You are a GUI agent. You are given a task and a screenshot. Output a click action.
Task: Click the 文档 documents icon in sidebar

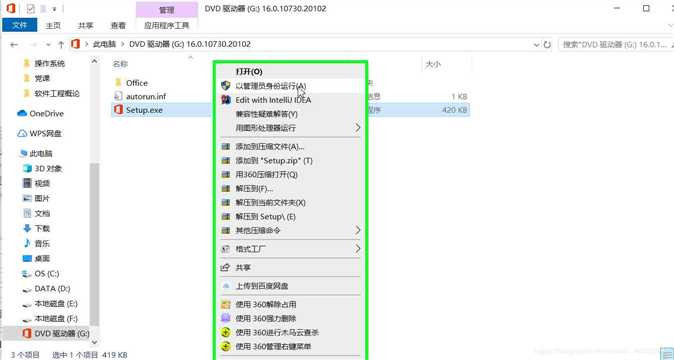[x=27, y=214]
